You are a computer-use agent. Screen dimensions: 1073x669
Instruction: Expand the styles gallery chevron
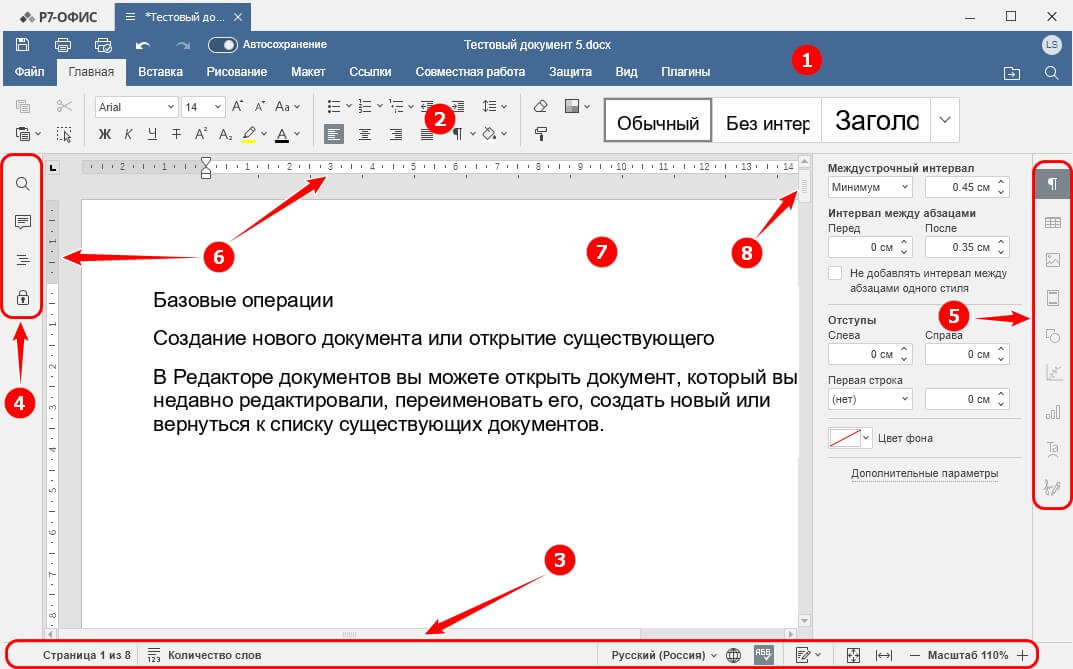(944, 120)
